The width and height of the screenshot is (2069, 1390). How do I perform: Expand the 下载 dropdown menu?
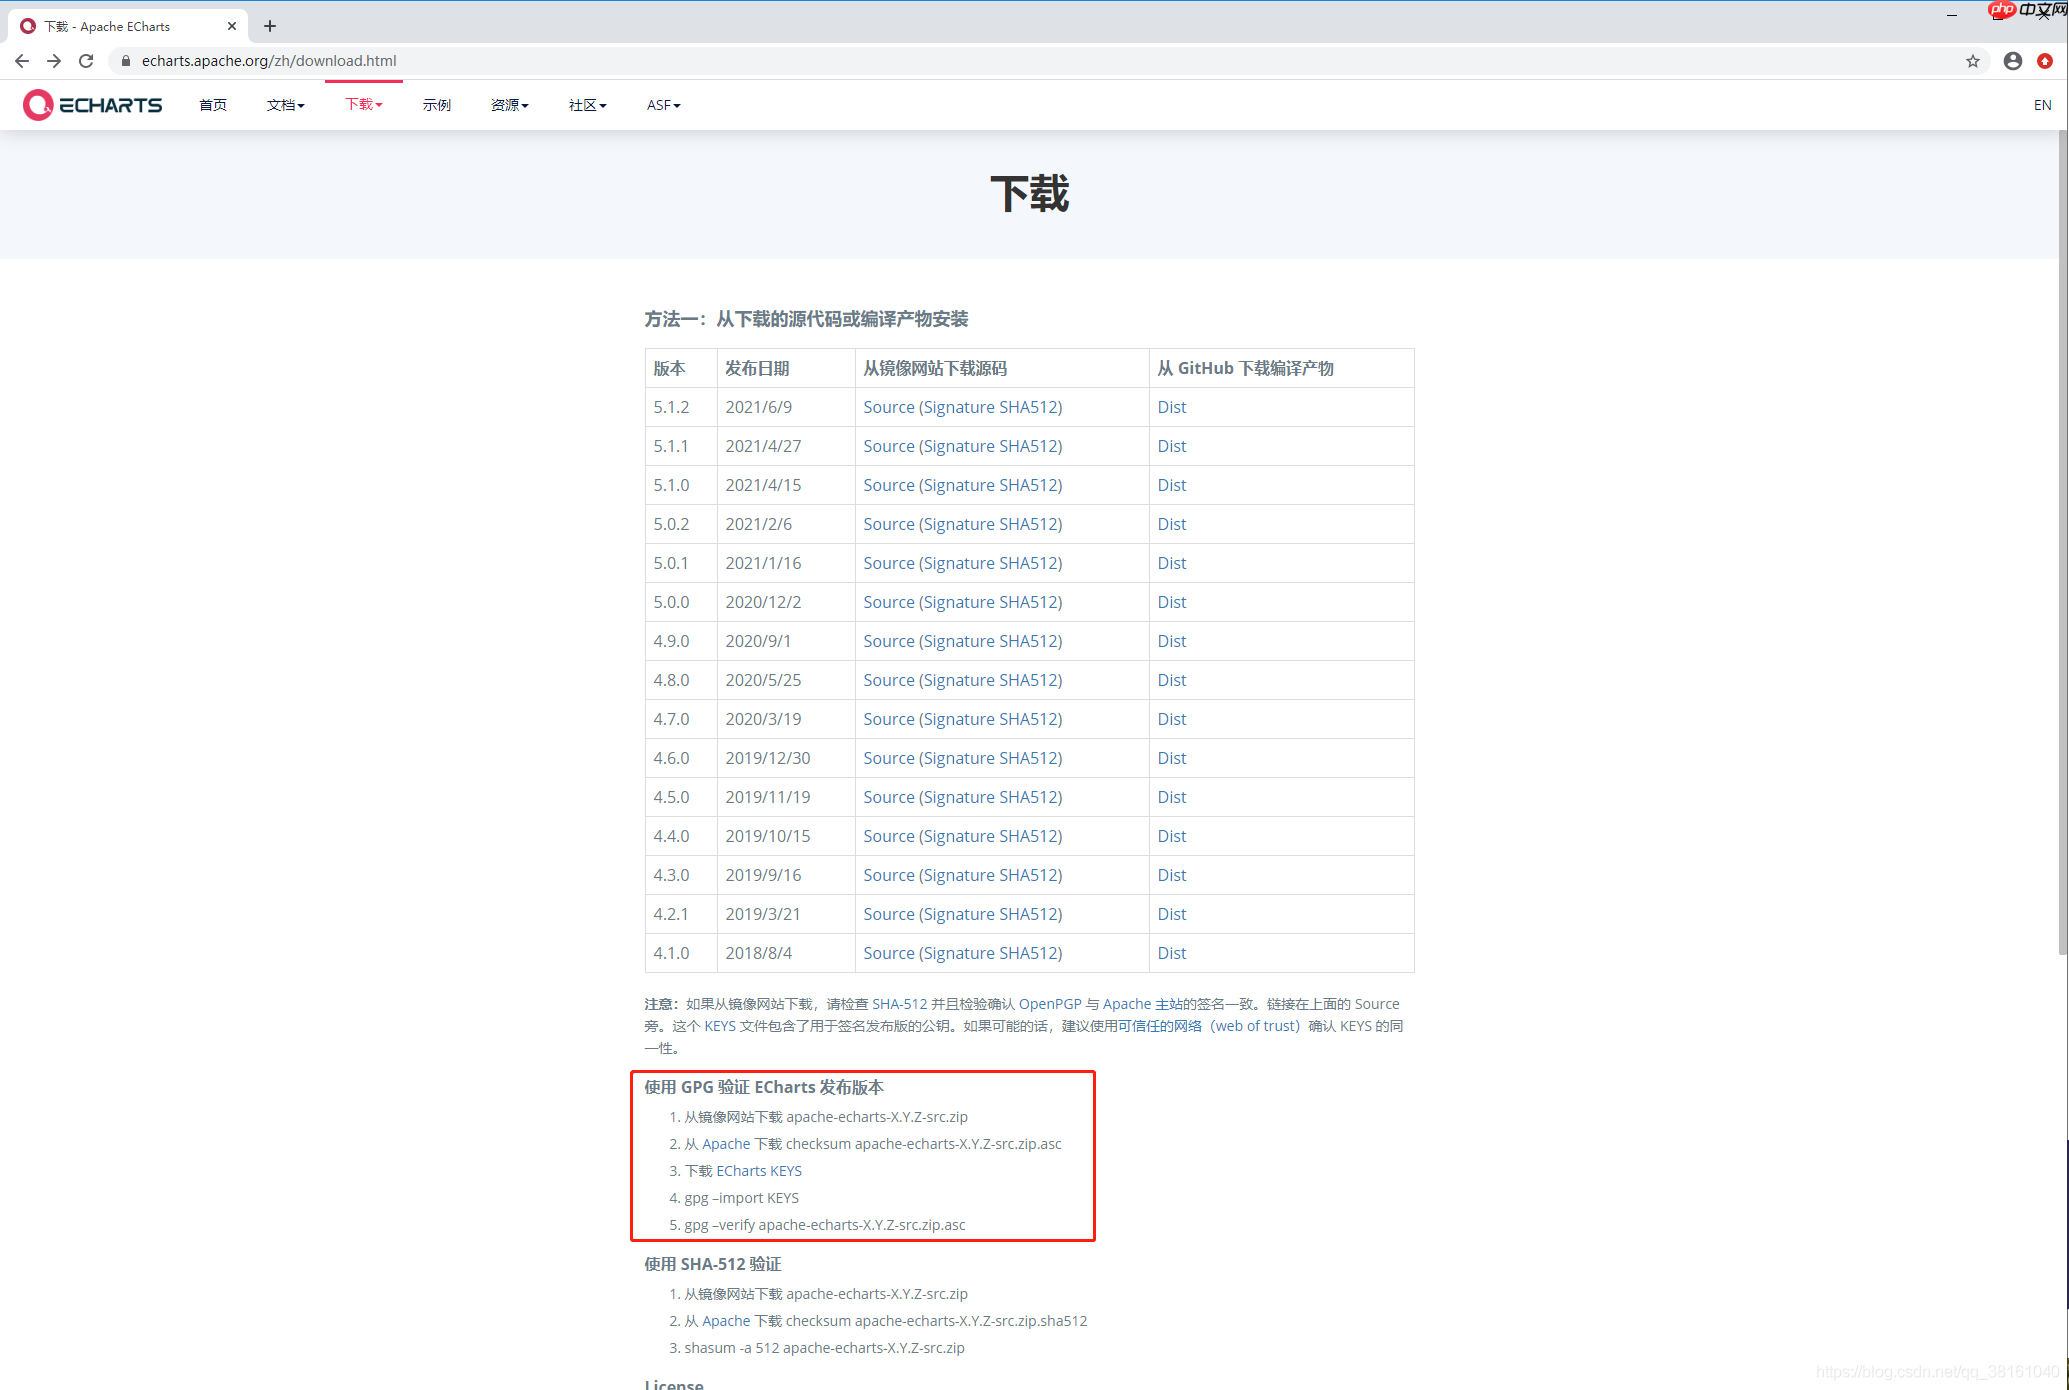point(364,104)
